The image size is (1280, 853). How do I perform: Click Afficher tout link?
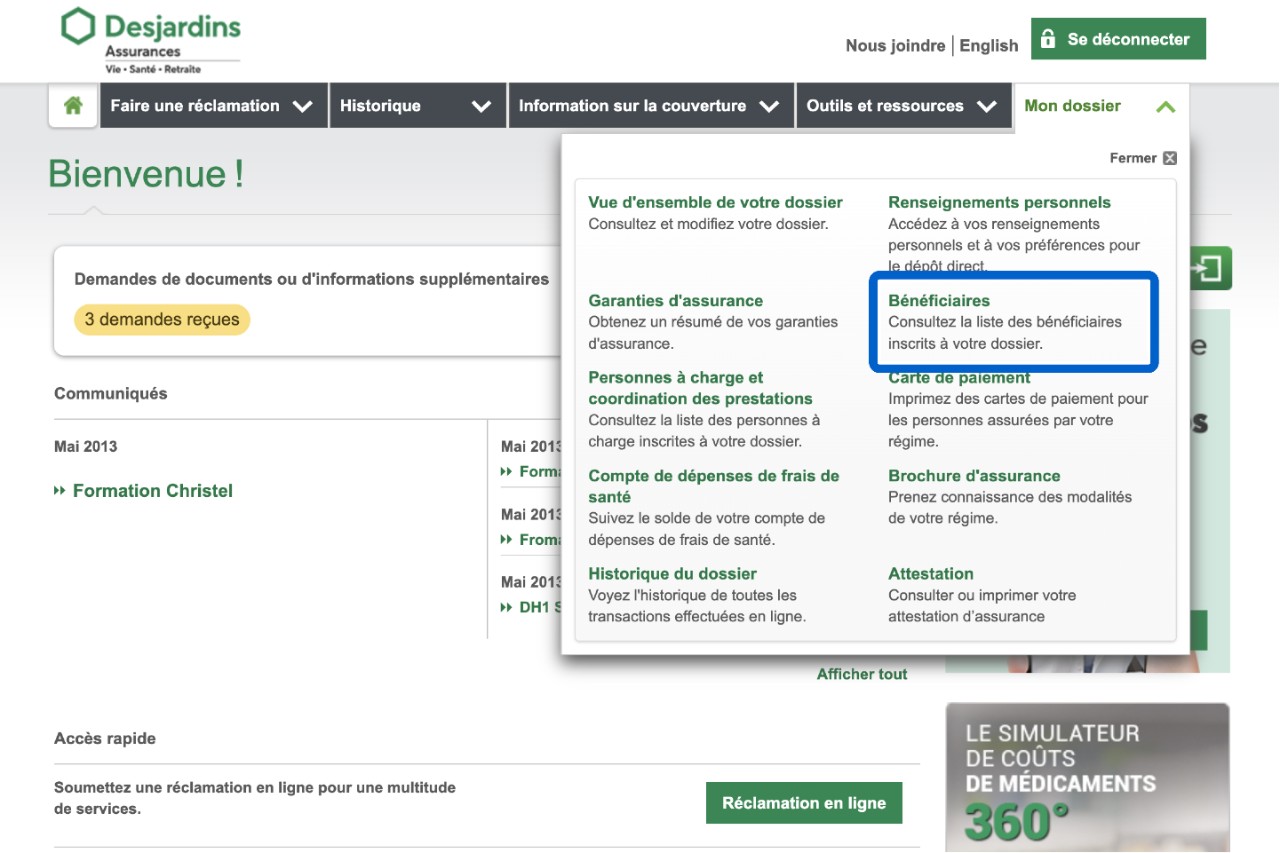pyautogui.click(x=862, y=674)
